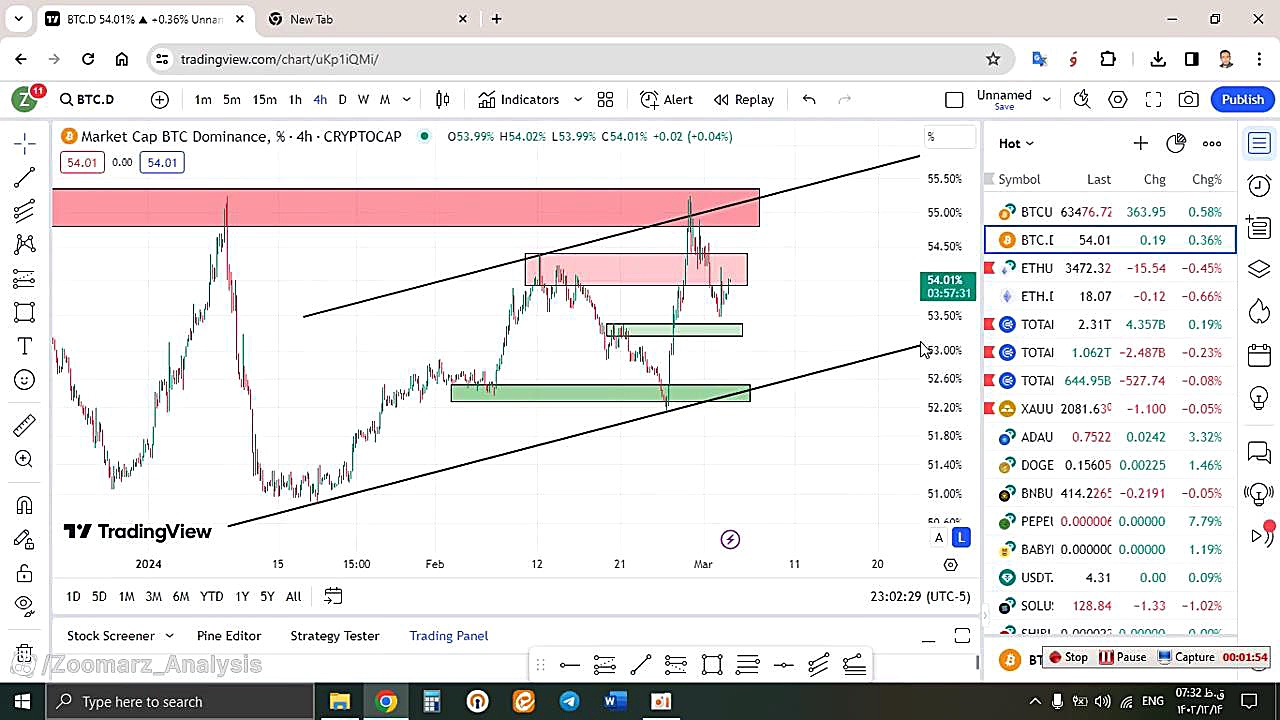Expand the Hot watchlist dropdown
Screen dimensions: 1280x720
pyautogui.click(x=1016, y=143)
